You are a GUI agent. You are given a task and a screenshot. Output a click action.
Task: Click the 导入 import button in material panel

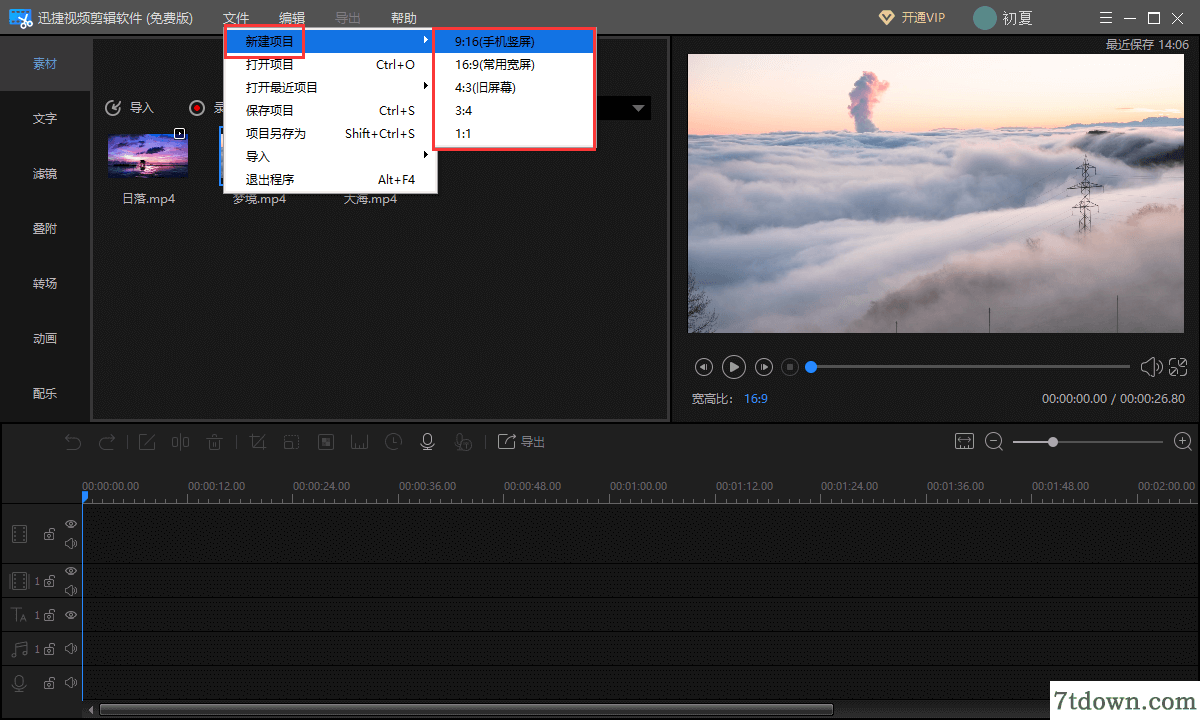tap(130, 108)
